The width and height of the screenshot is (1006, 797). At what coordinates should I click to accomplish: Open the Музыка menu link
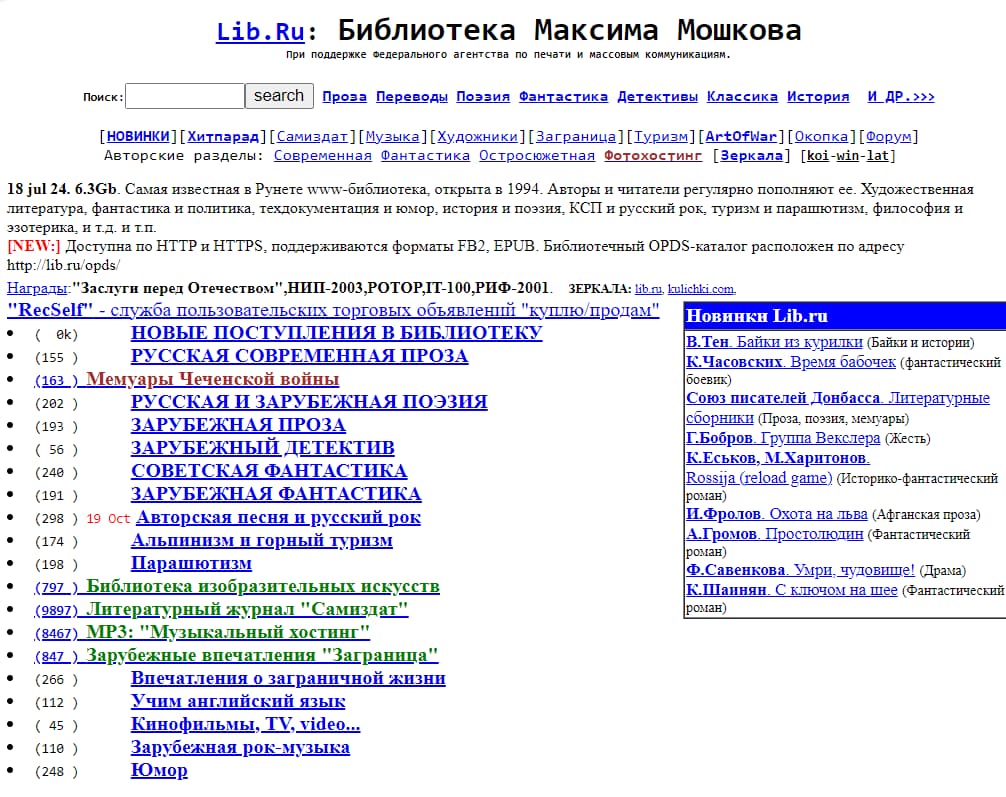[x=393, y=137]
